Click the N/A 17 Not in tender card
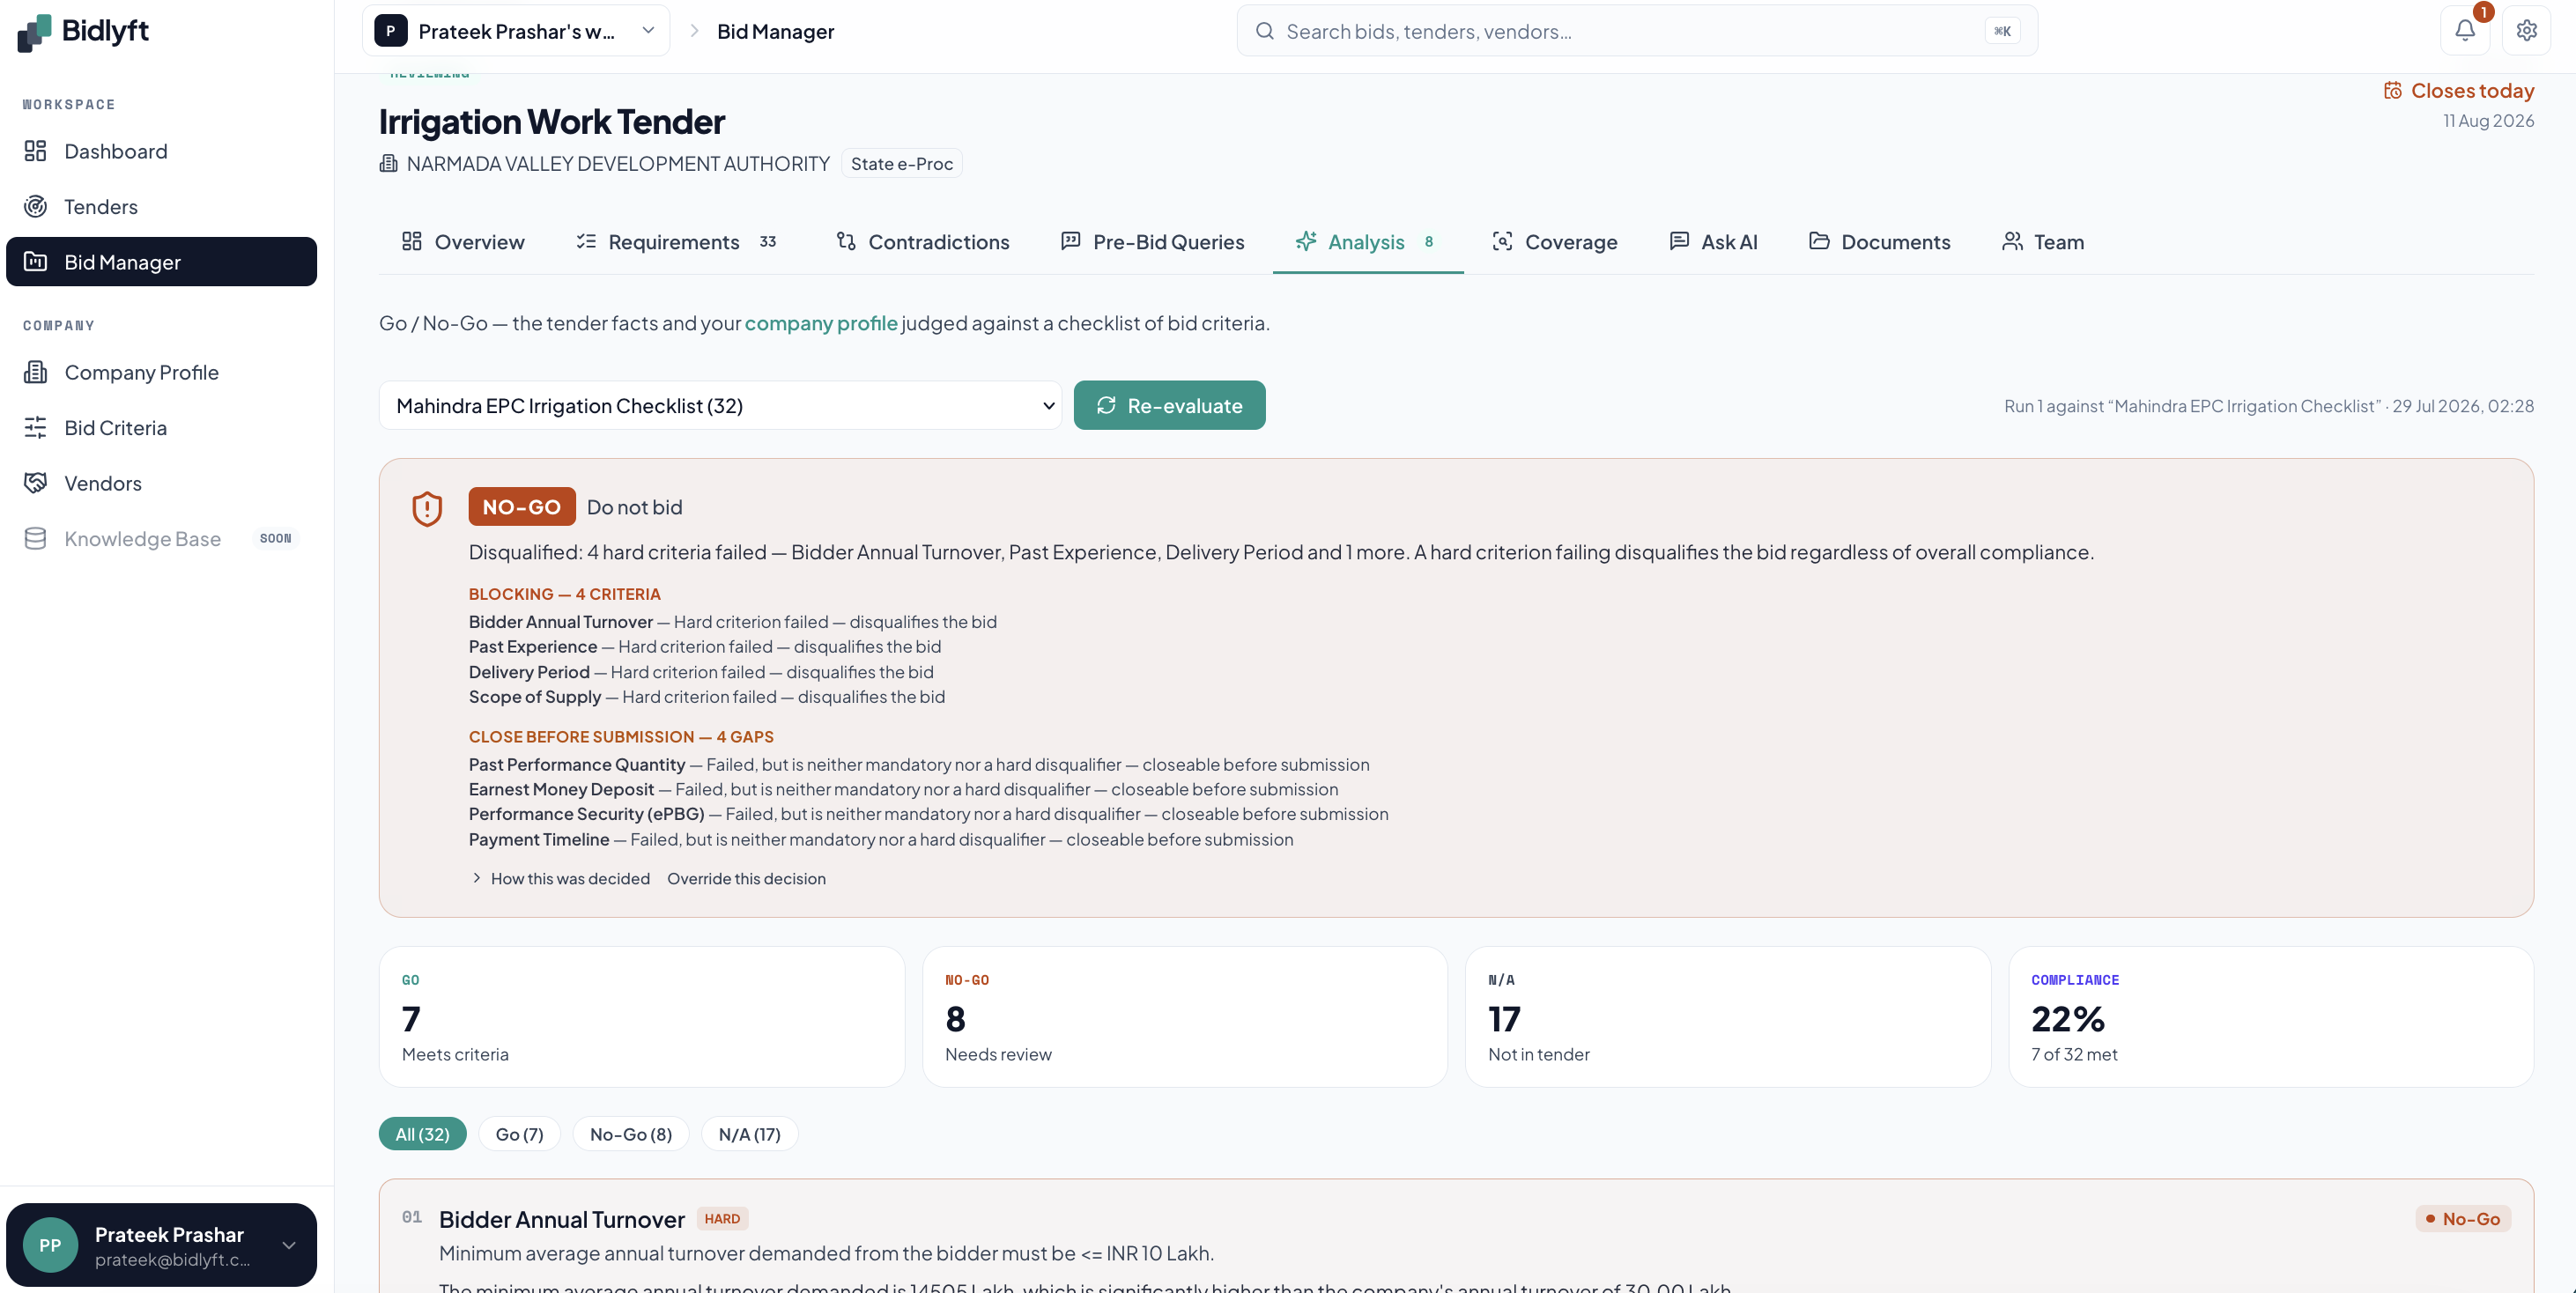This screenshot has width=2576, height=1293. point(1728,1017)
